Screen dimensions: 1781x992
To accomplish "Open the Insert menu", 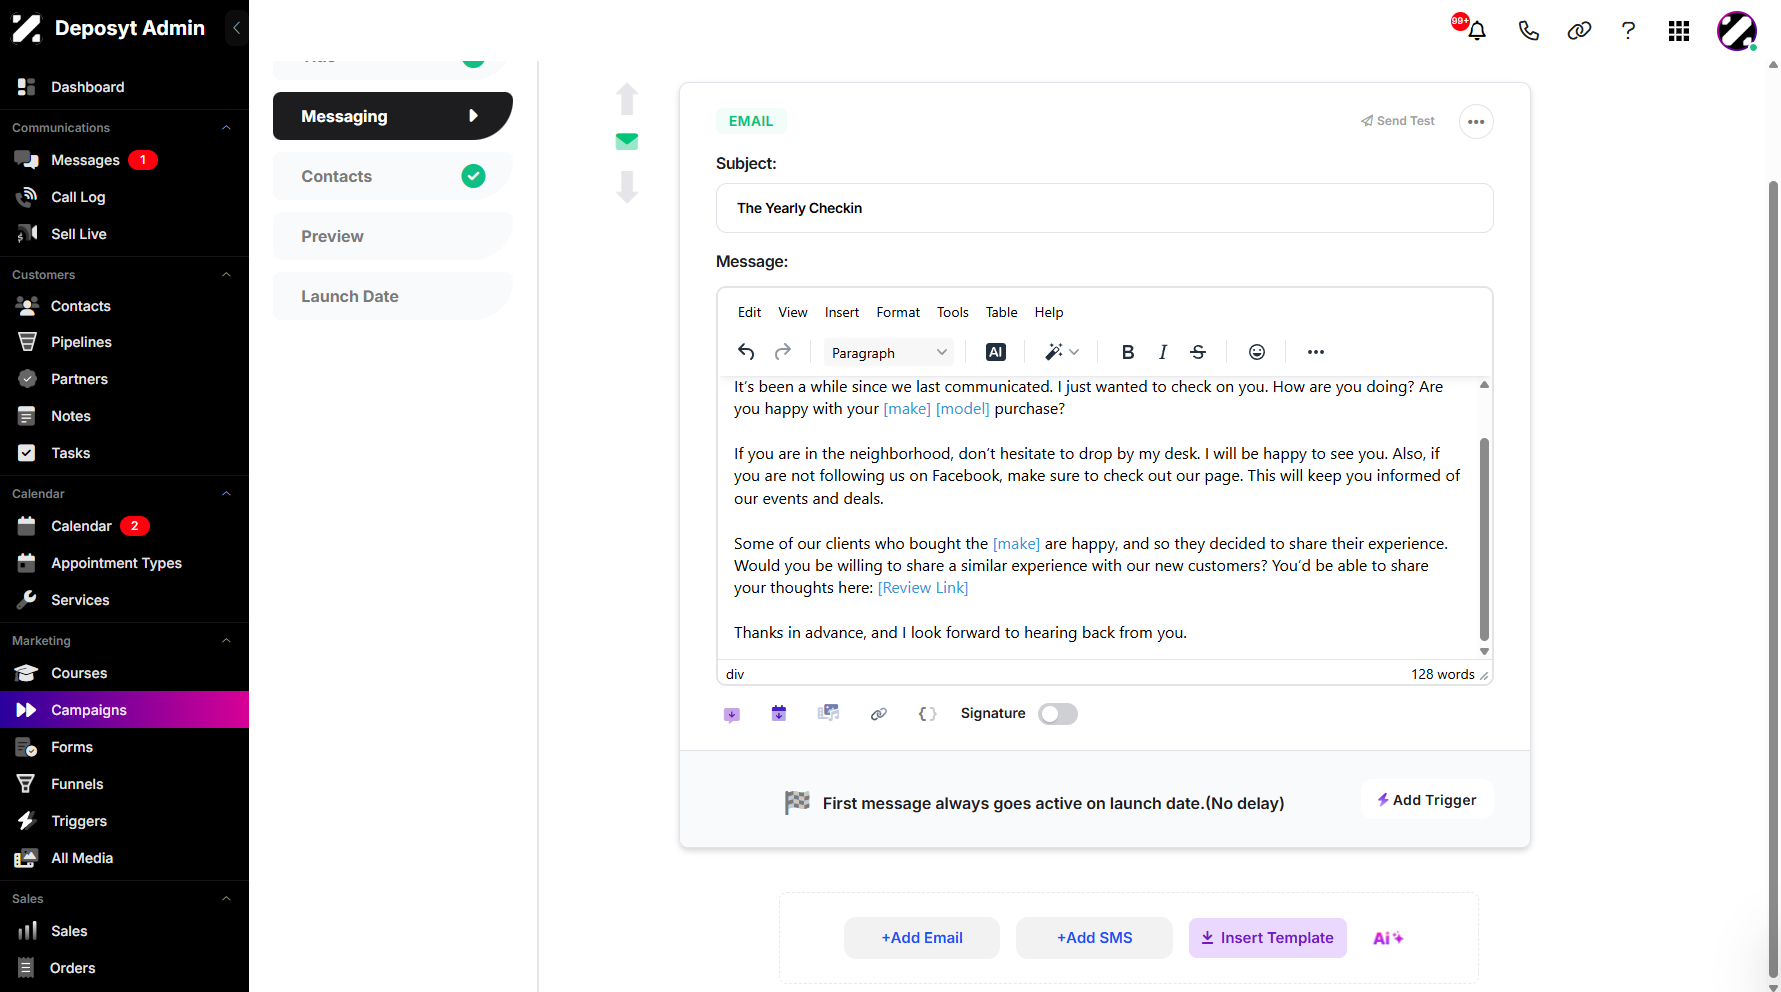I will click(x=842, y=312).
